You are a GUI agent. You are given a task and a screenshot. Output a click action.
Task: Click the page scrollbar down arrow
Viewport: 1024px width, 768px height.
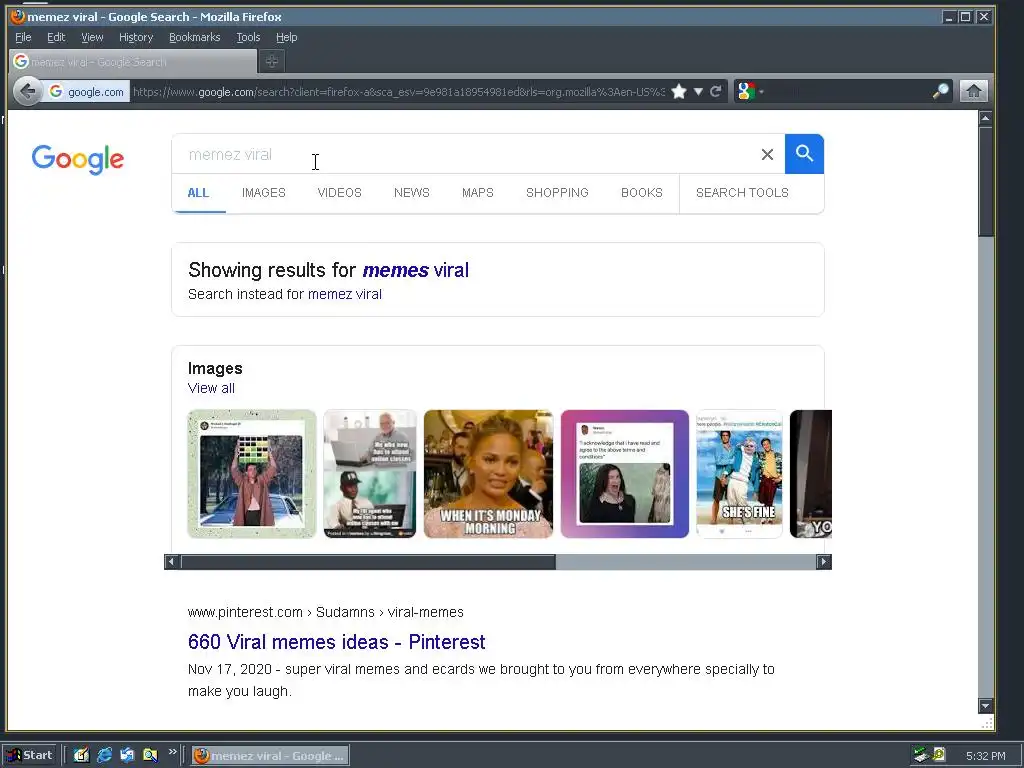pyautogui.click(x=985, y=705)
